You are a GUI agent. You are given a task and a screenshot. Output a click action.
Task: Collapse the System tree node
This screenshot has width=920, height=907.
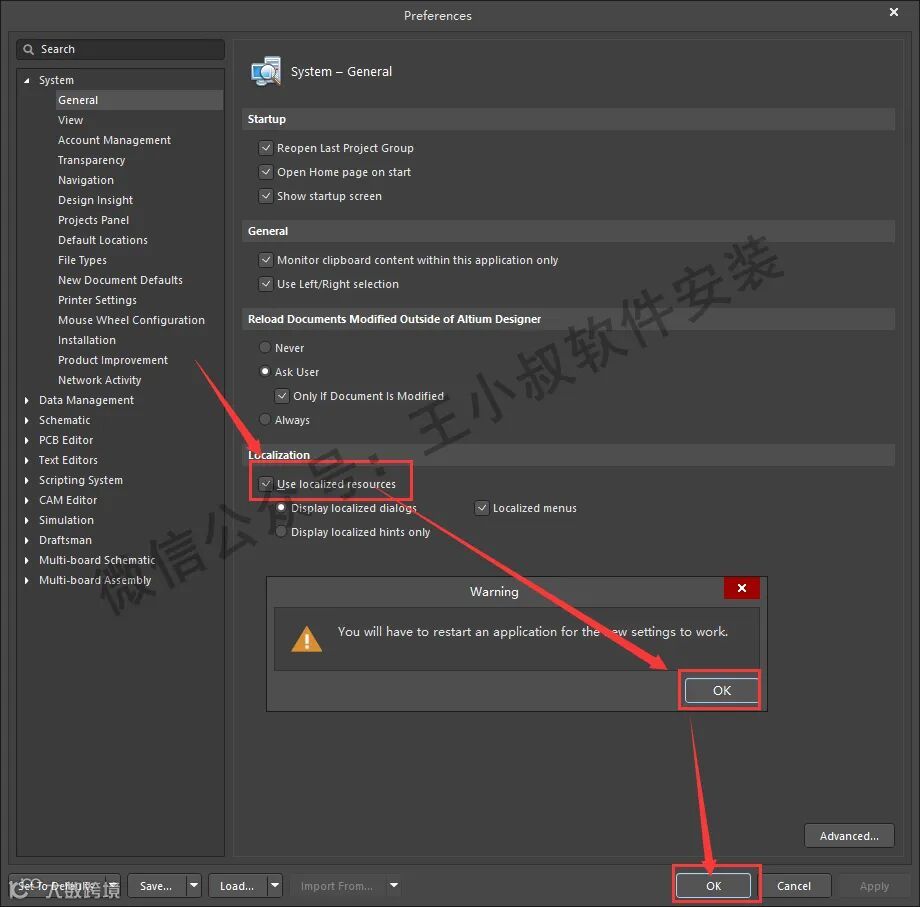tap(26, 80)
